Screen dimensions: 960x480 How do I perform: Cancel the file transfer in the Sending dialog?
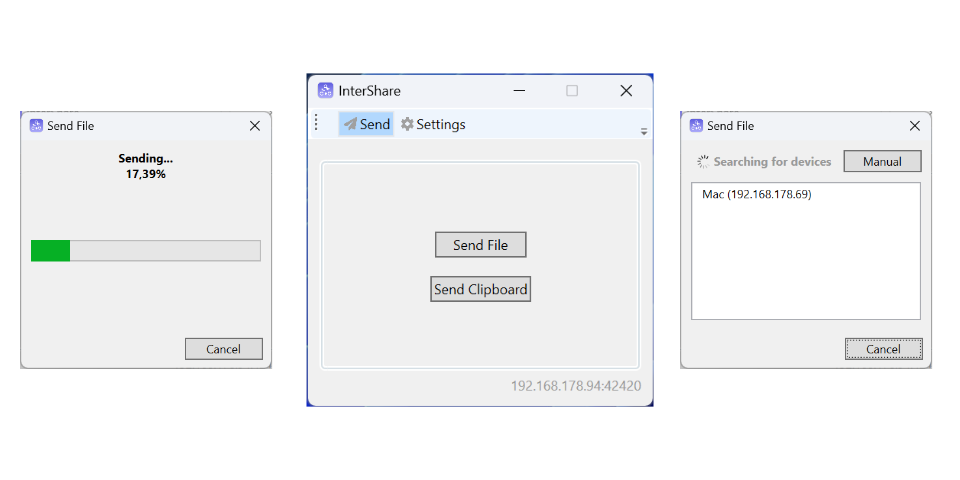click(x=223, y=349)
